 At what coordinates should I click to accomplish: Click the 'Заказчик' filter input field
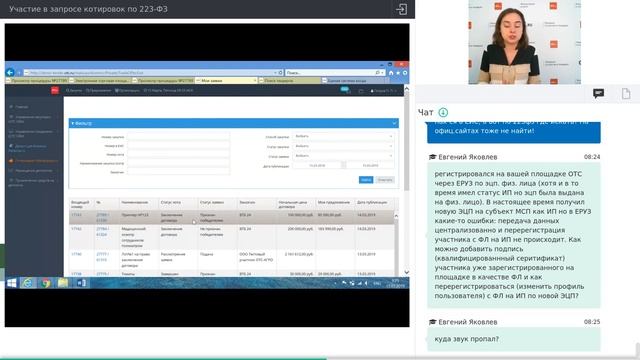178,172
